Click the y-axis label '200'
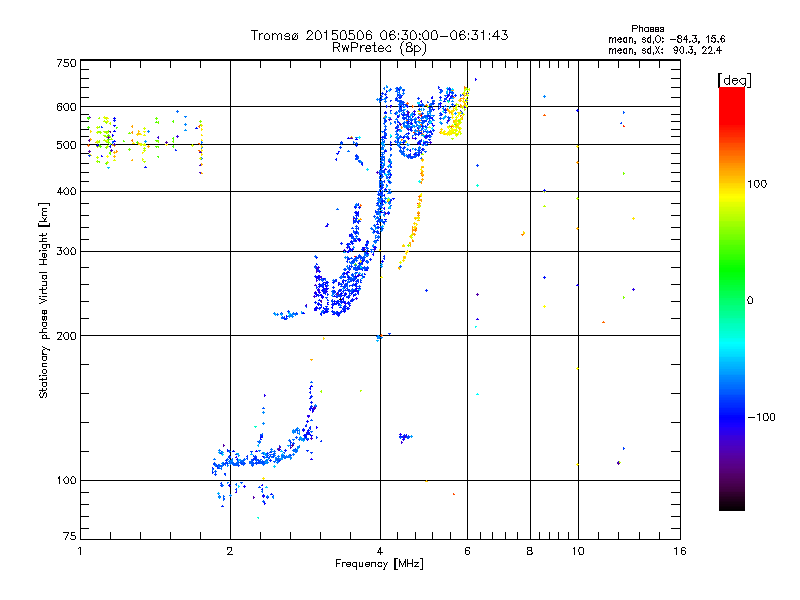The width and height of the screenshot is (800, 600). (67, 336)
